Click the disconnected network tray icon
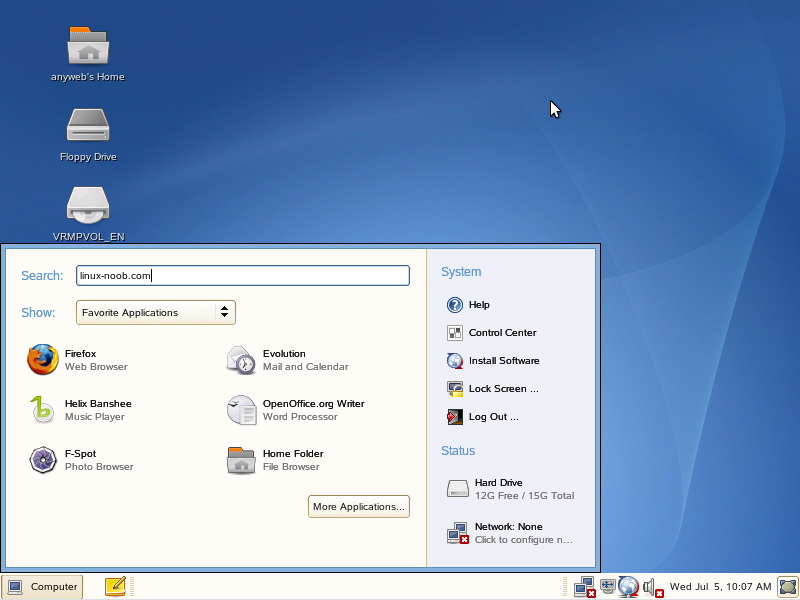This screenshot has height=600, width=800. (584, 587)
